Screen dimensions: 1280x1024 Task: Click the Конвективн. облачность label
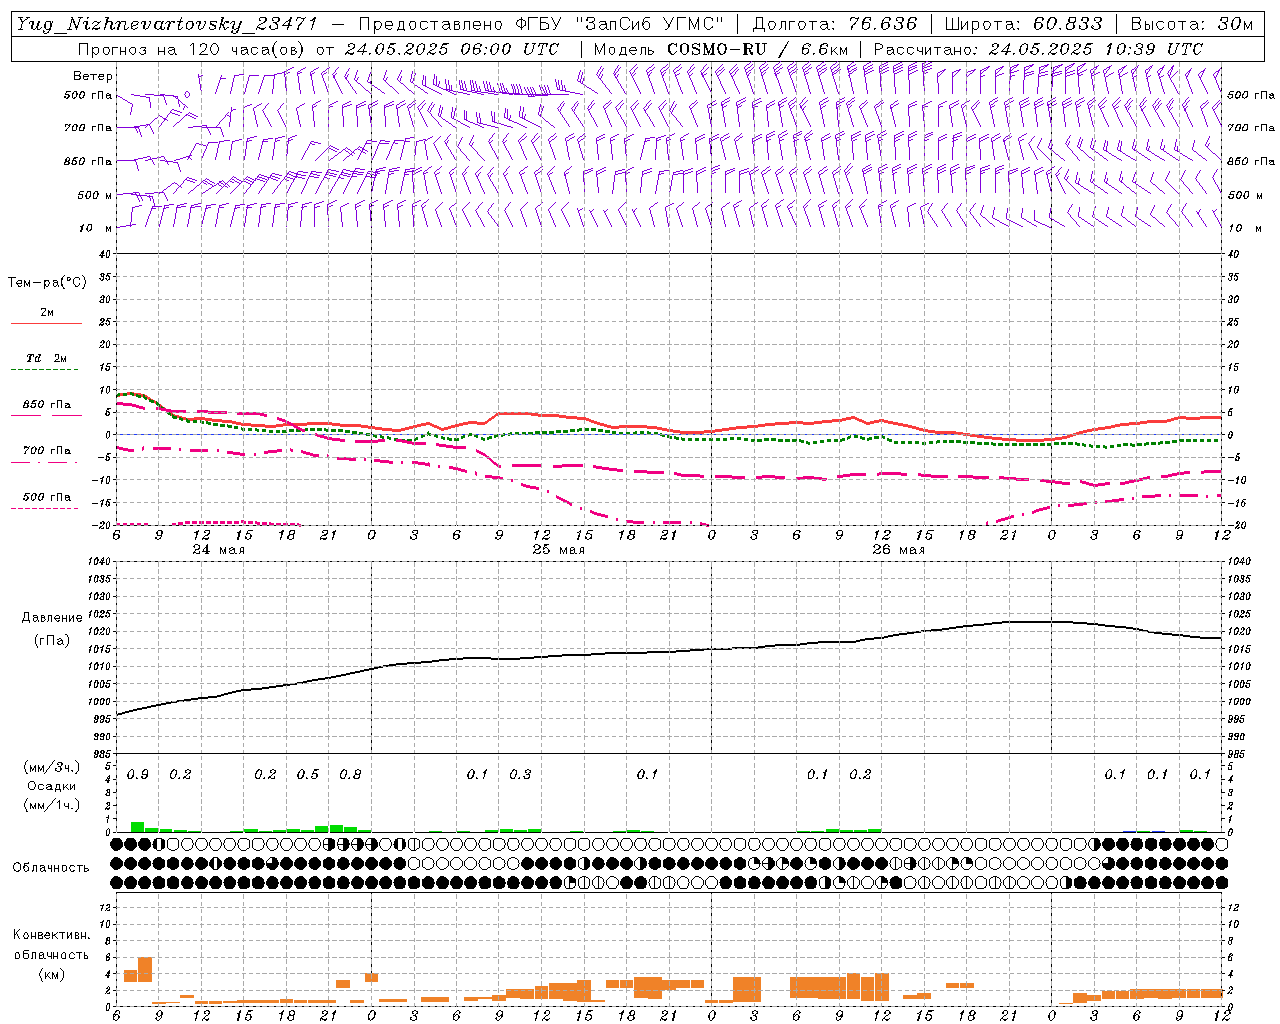pos(51,945)
